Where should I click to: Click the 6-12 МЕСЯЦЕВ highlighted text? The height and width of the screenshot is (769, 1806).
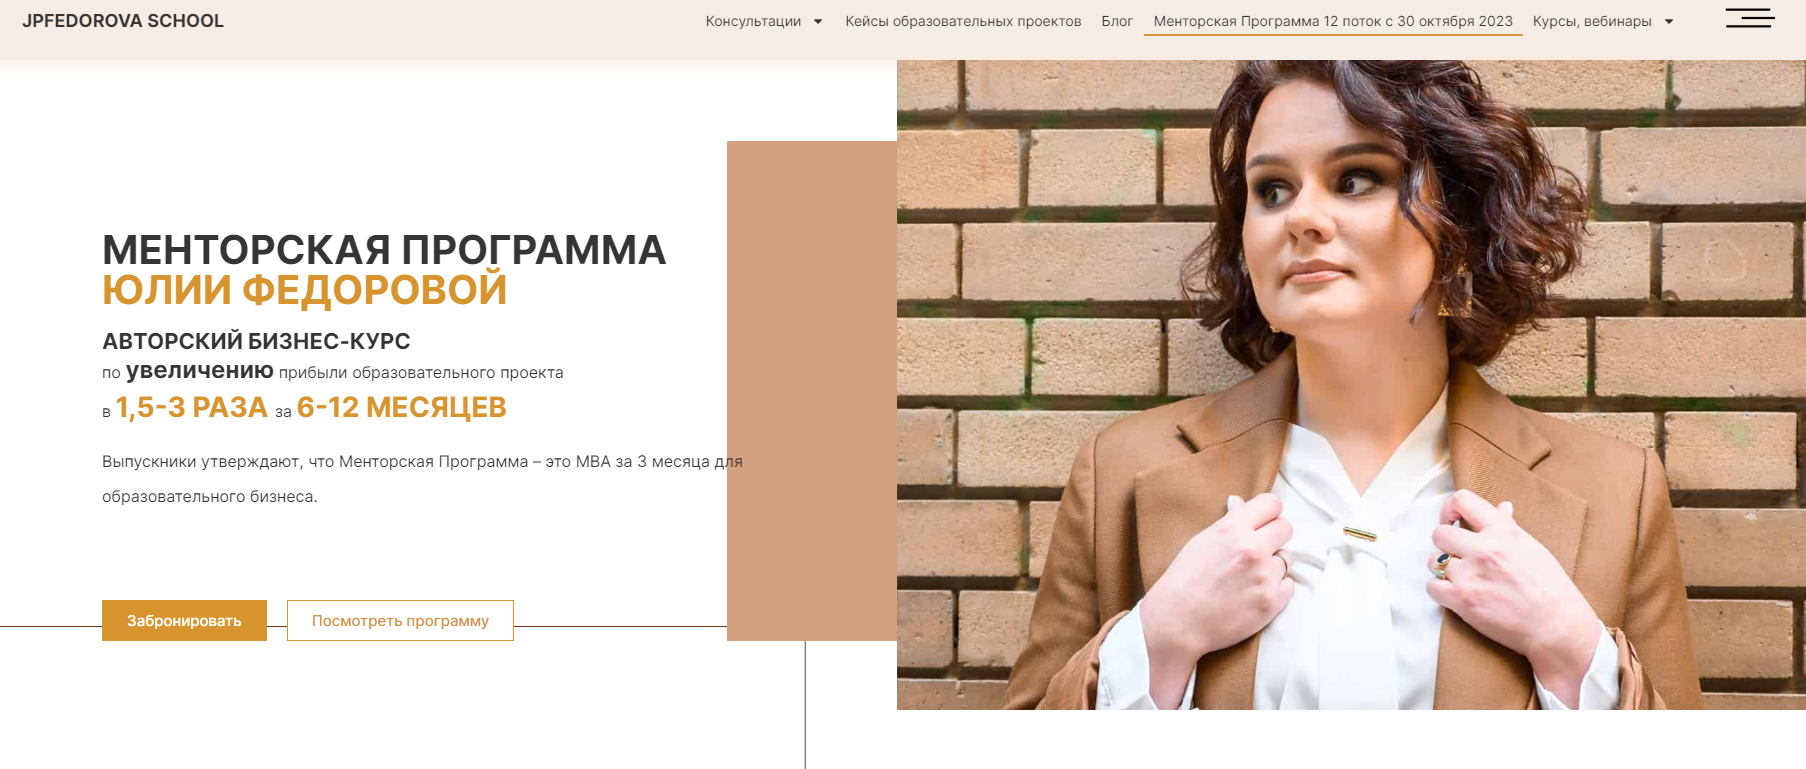(402, 408)
